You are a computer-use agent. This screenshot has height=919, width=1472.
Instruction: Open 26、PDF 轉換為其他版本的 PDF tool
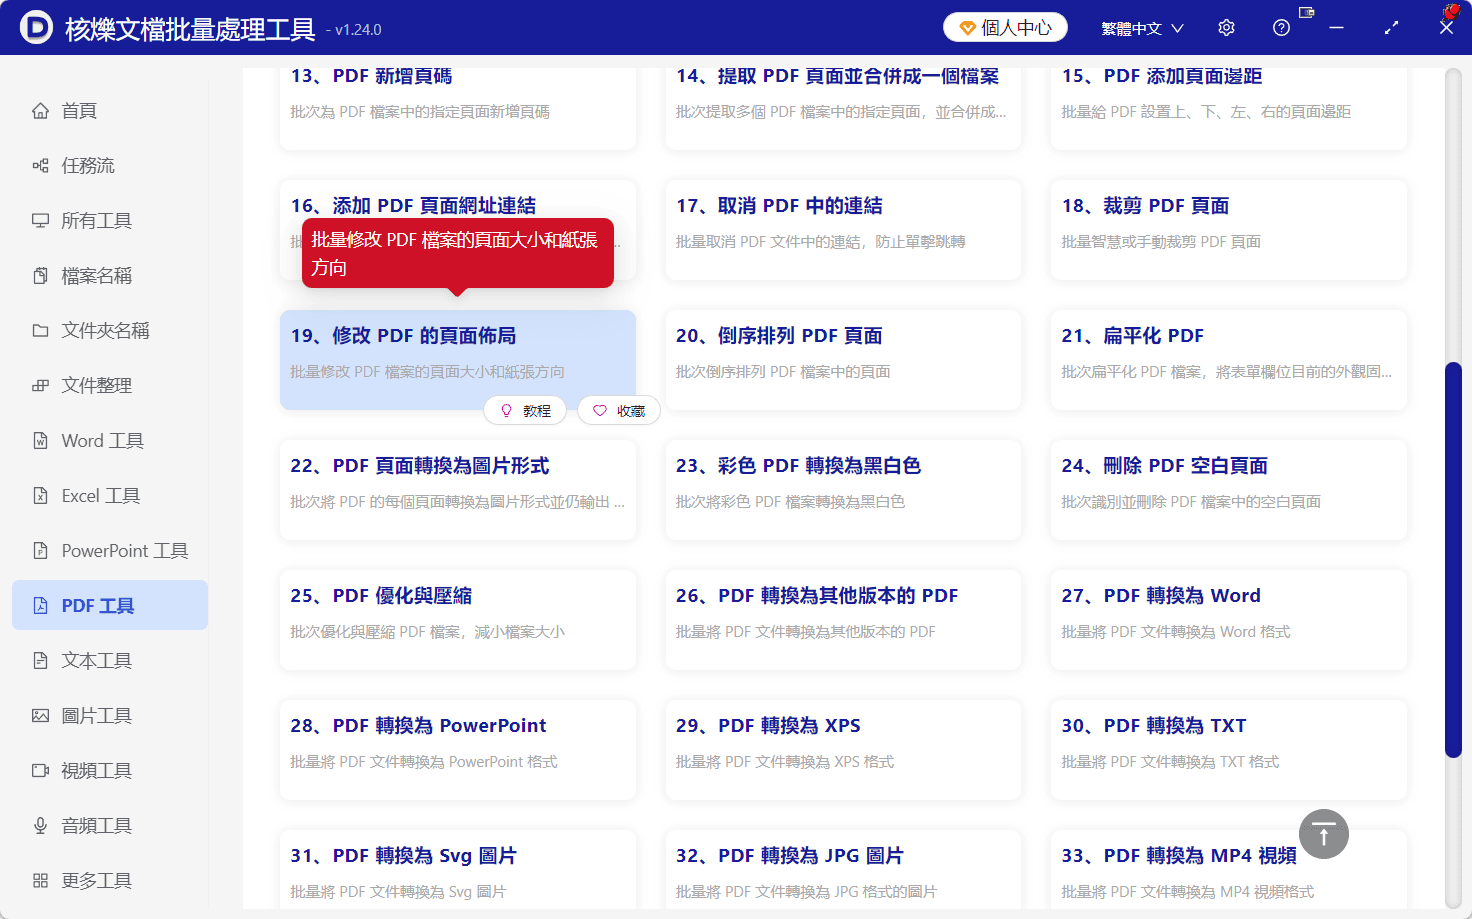point(843,620)
